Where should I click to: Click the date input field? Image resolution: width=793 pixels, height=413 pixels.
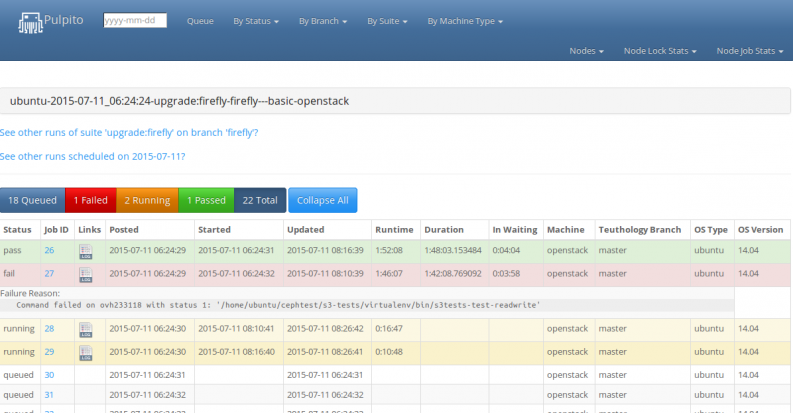coord(135,20)
